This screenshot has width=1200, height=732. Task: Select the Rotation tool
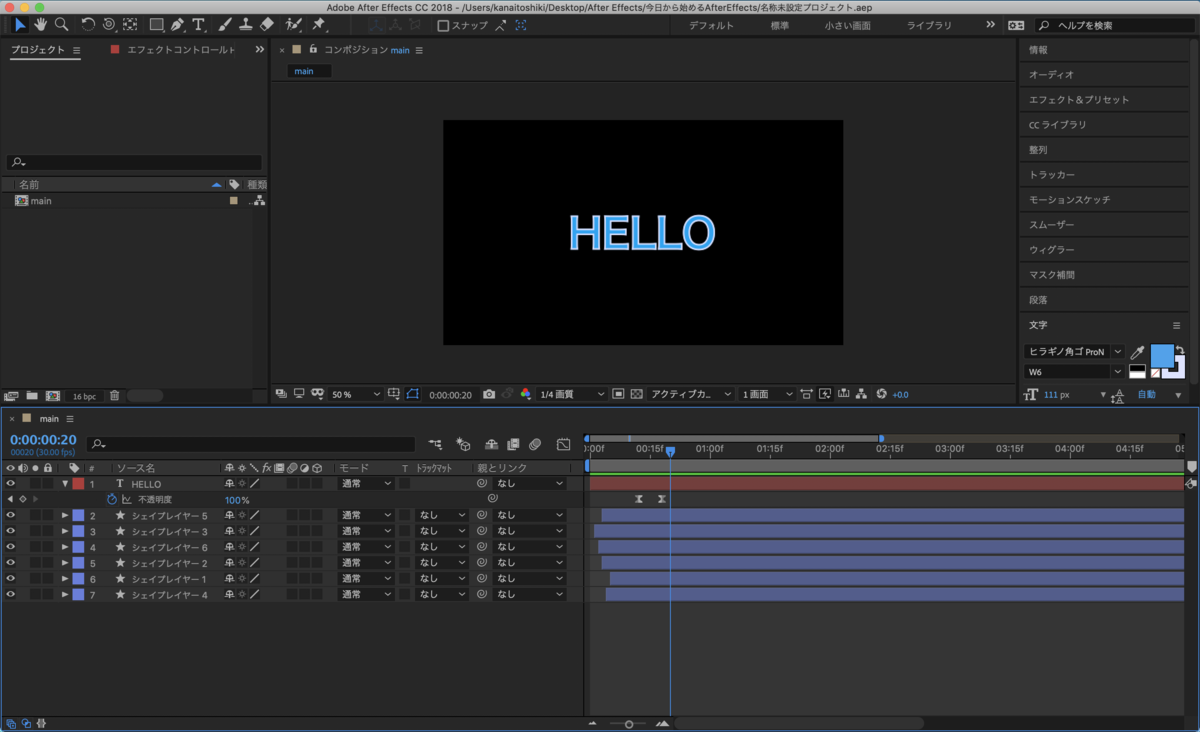[88, 24]
